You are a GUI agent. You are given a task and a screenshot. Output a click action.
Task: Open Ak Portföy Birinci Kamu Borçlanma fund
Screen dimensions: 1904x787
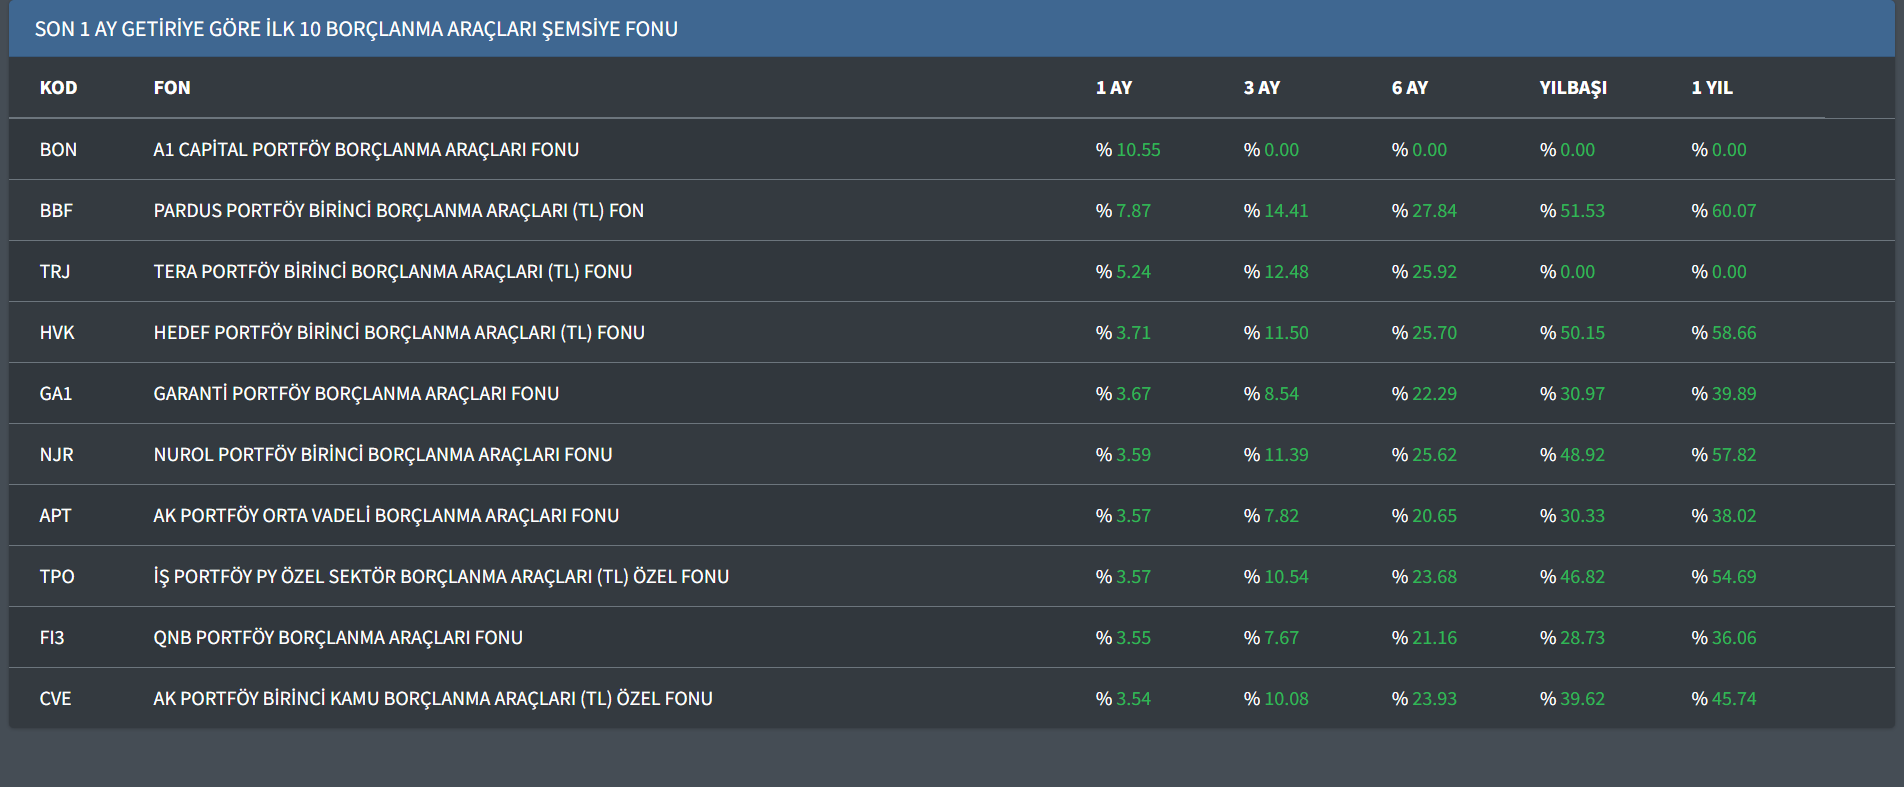pos(432,699)
